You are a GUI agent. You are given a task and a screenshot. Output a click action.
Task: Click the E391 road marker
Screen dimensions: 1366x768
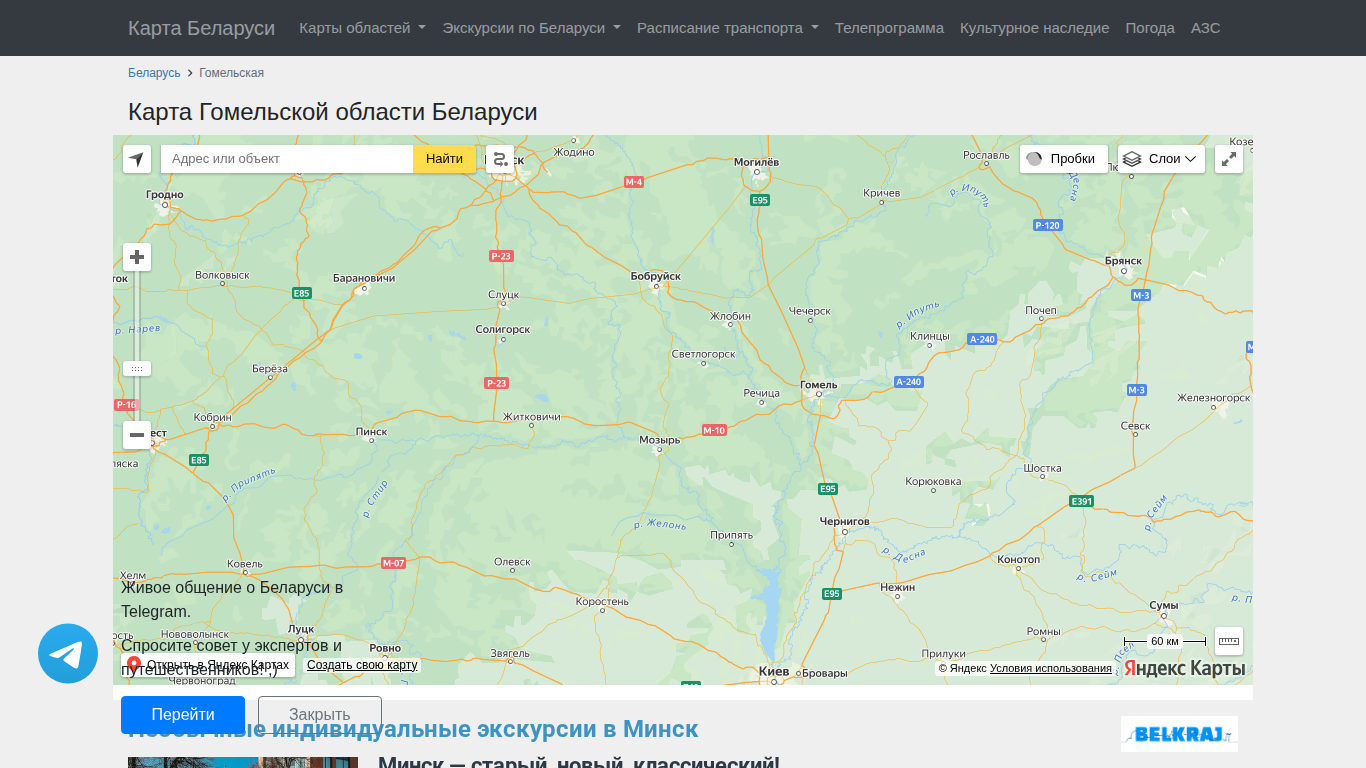pos(1081,501)
